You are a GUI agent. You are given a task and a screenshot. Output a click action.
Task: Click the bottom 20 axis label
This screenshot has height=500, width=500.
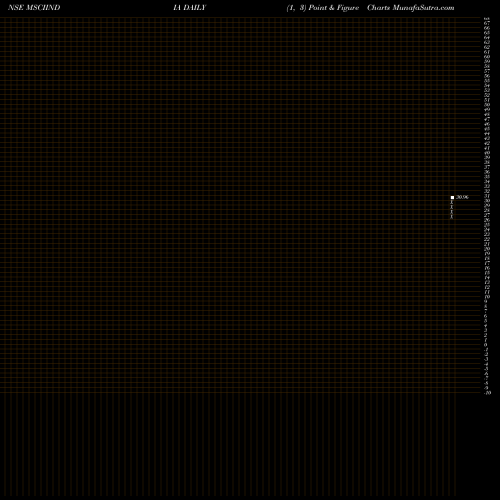(488, 393)
